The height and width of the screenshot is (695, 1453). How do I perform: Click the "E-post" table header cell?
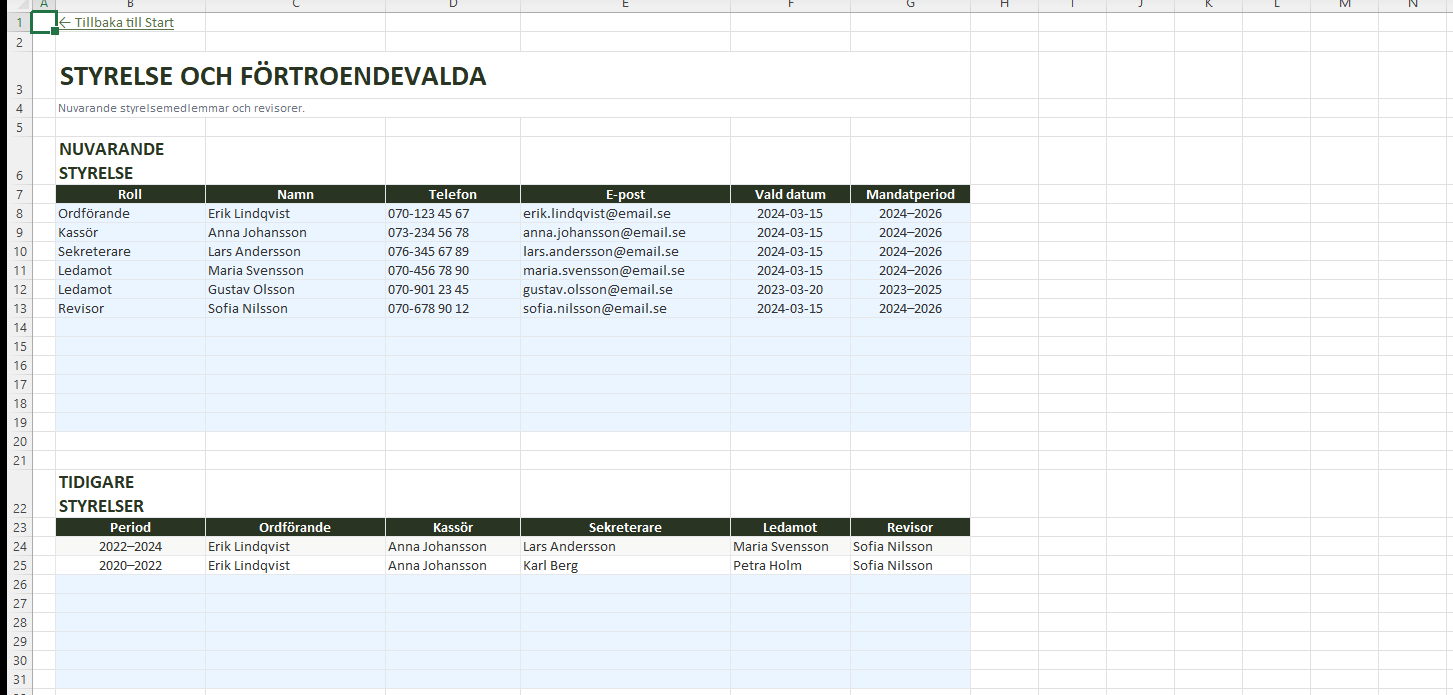click(x=625, y=194)
